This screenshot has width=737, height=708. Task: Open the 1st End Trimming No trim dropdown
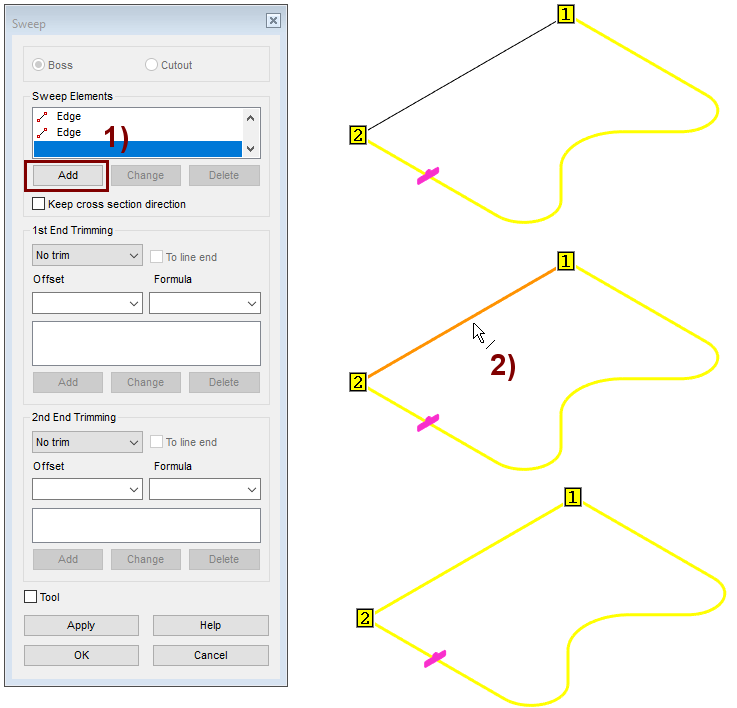(87, 256)
